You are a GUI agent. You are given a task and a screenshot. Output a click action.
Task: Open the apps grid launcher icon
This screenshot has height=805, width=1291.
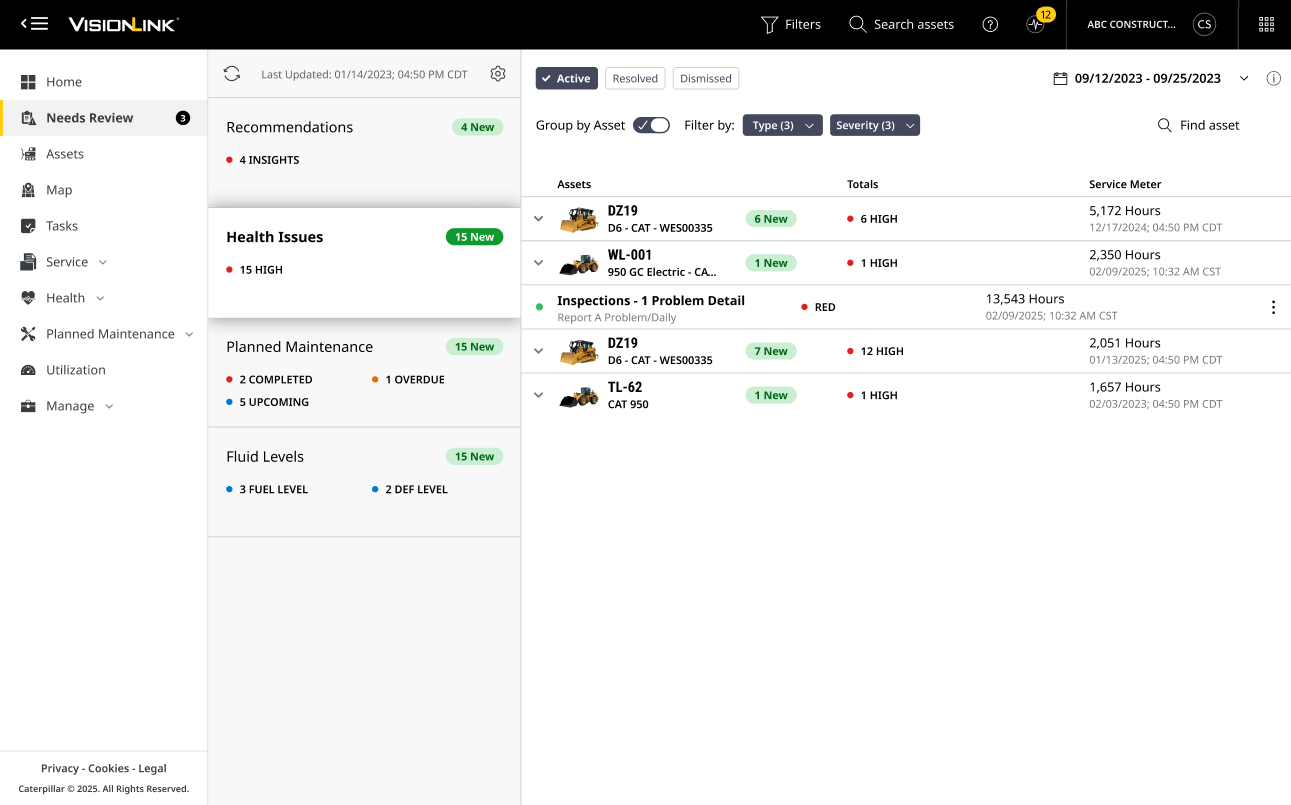coord(1266,25)
